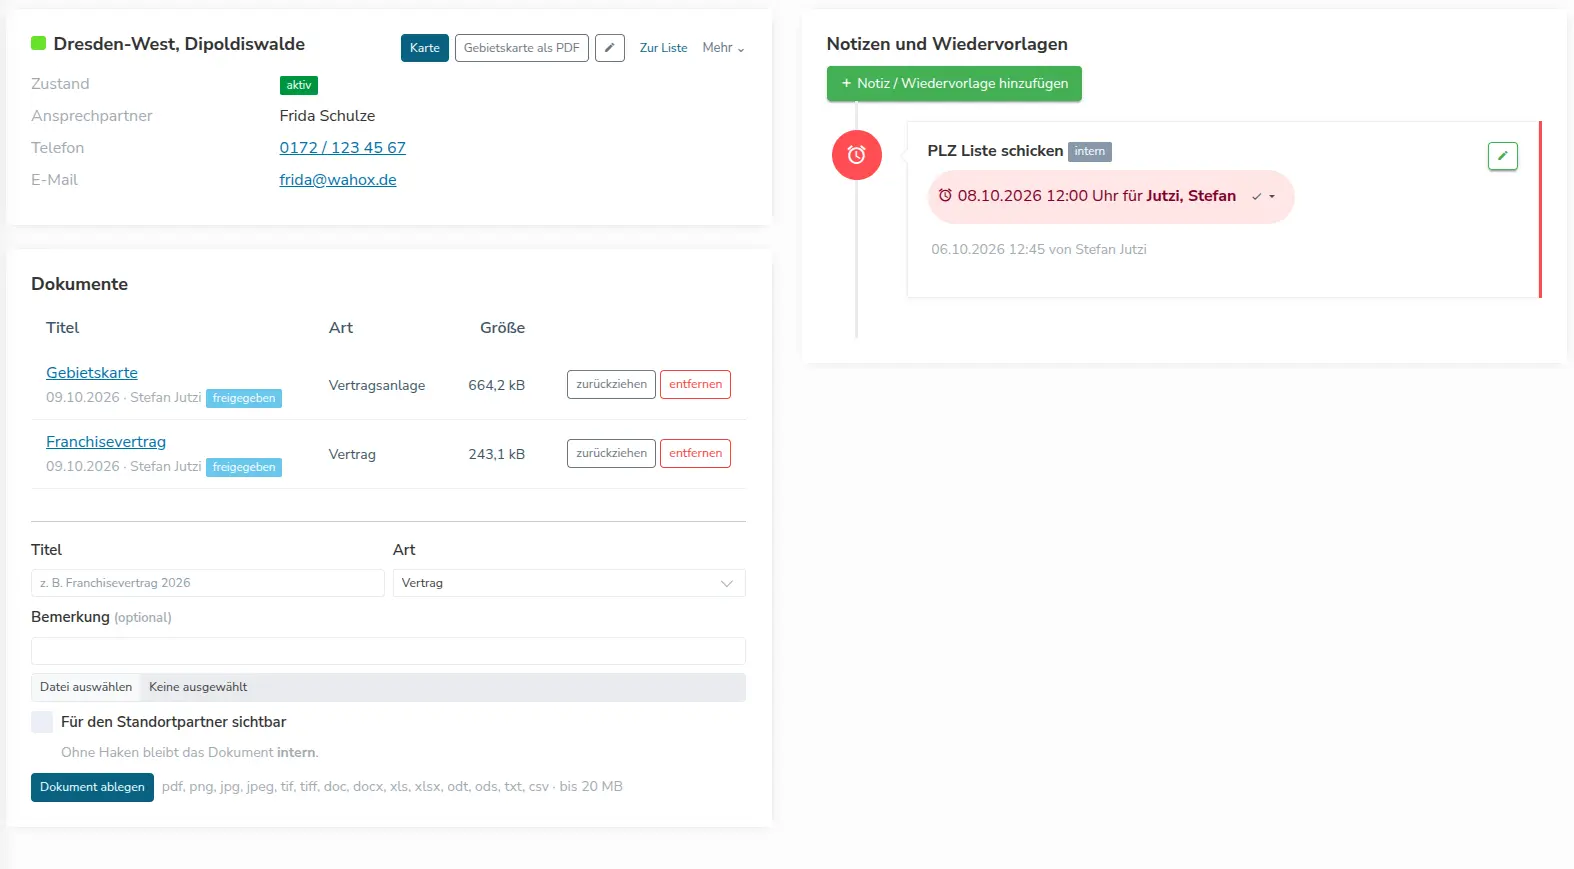Viewport: 1574px width, 869px height.
Task: Open the Art dropdown showing Vertrag
Action: point(569,583)
